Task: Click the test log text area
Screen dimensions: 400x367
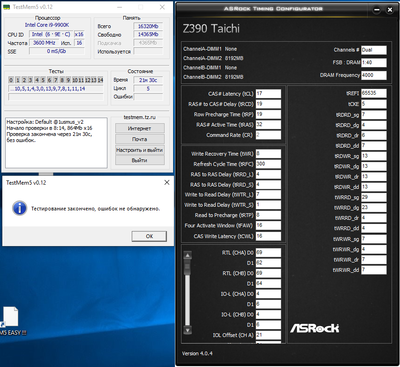Action: click(56, 142)
